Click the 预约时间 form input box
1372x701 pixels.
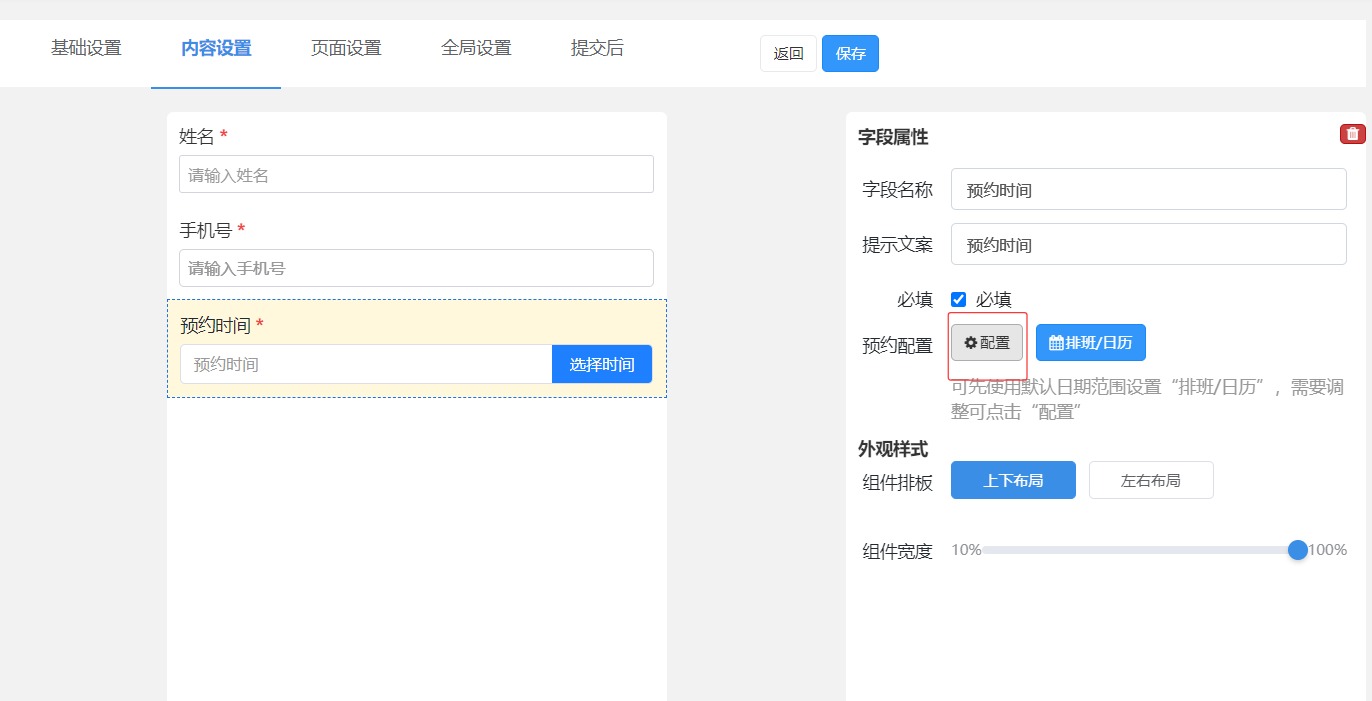[366, 364]
